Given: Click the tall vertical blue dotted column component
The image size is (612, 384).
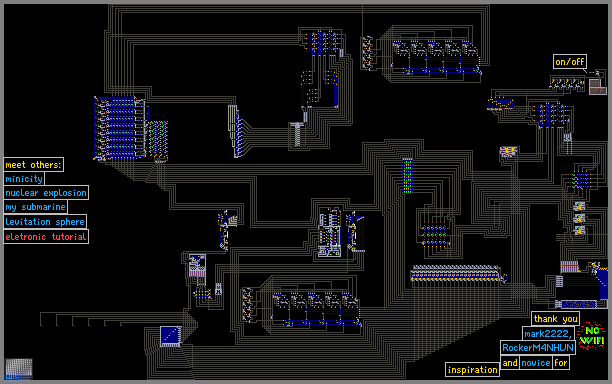Looking at the screenshot, I should click(x=407, y=176).
